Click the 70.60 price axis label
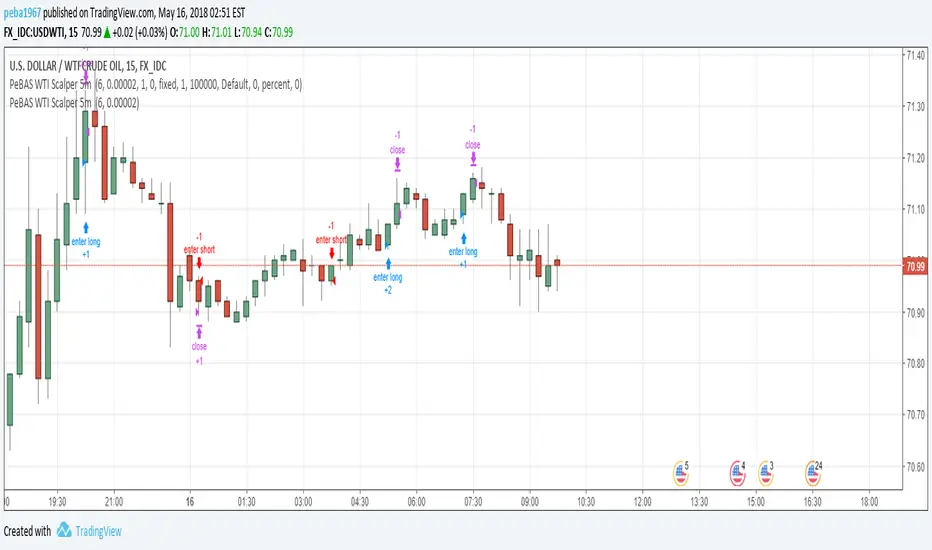932x550 pixels. (x=915, y=466)
